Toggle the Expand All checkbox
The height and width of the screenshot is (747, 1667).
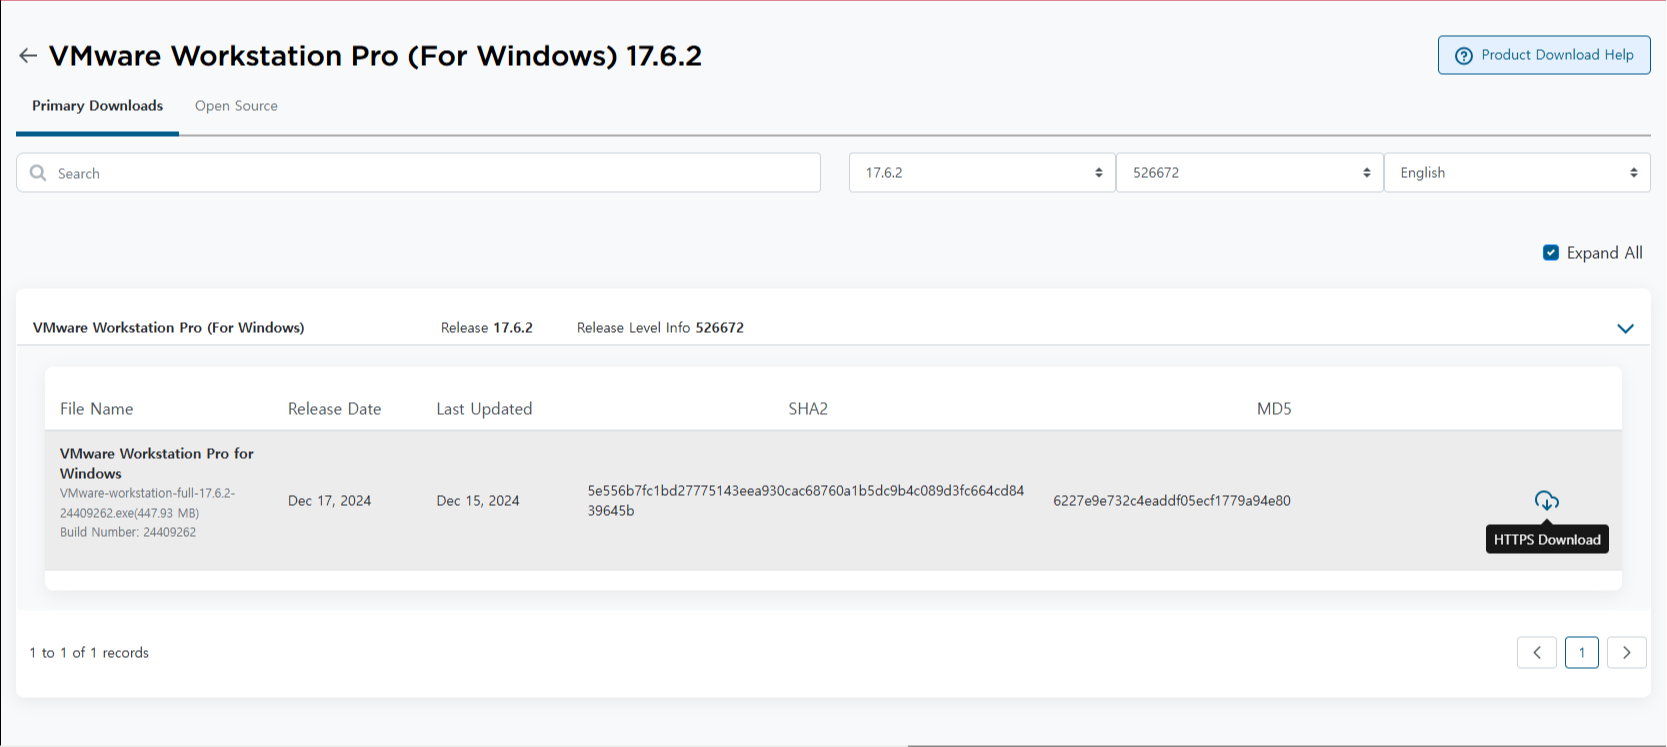tap(1551, 253)
